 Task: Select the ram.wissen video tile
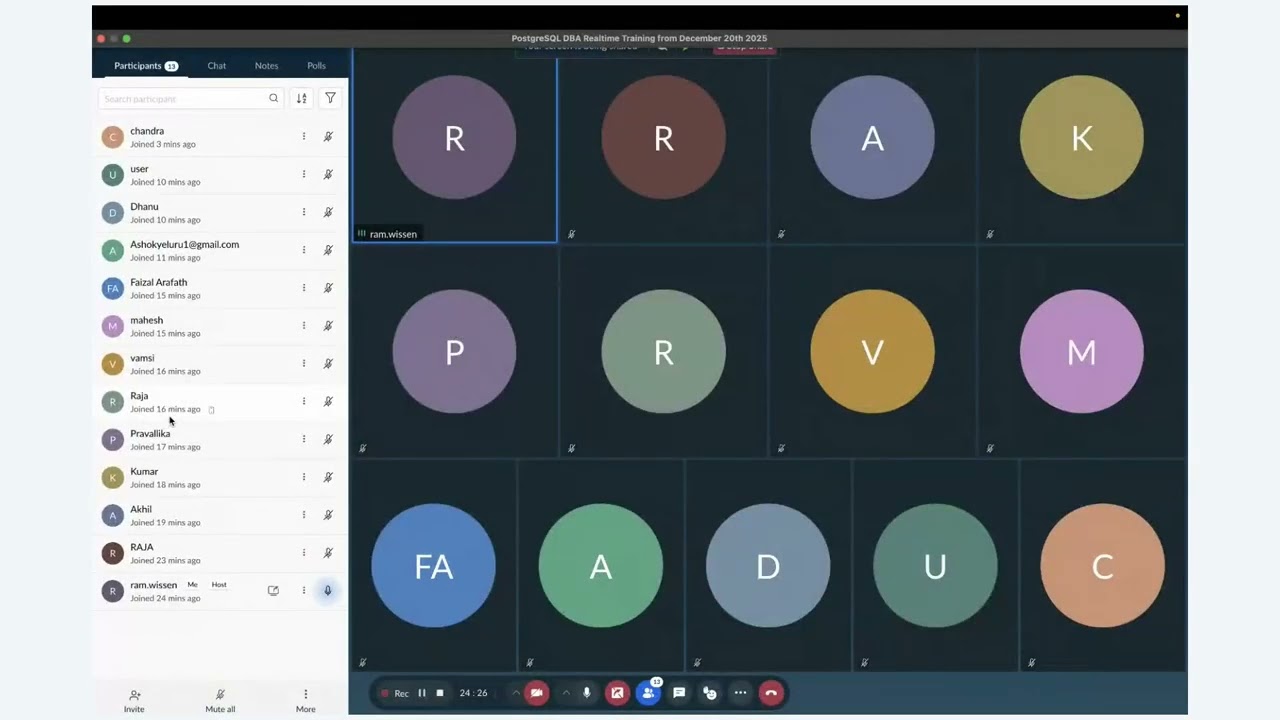pyautogui.click(x=455, y=147)
